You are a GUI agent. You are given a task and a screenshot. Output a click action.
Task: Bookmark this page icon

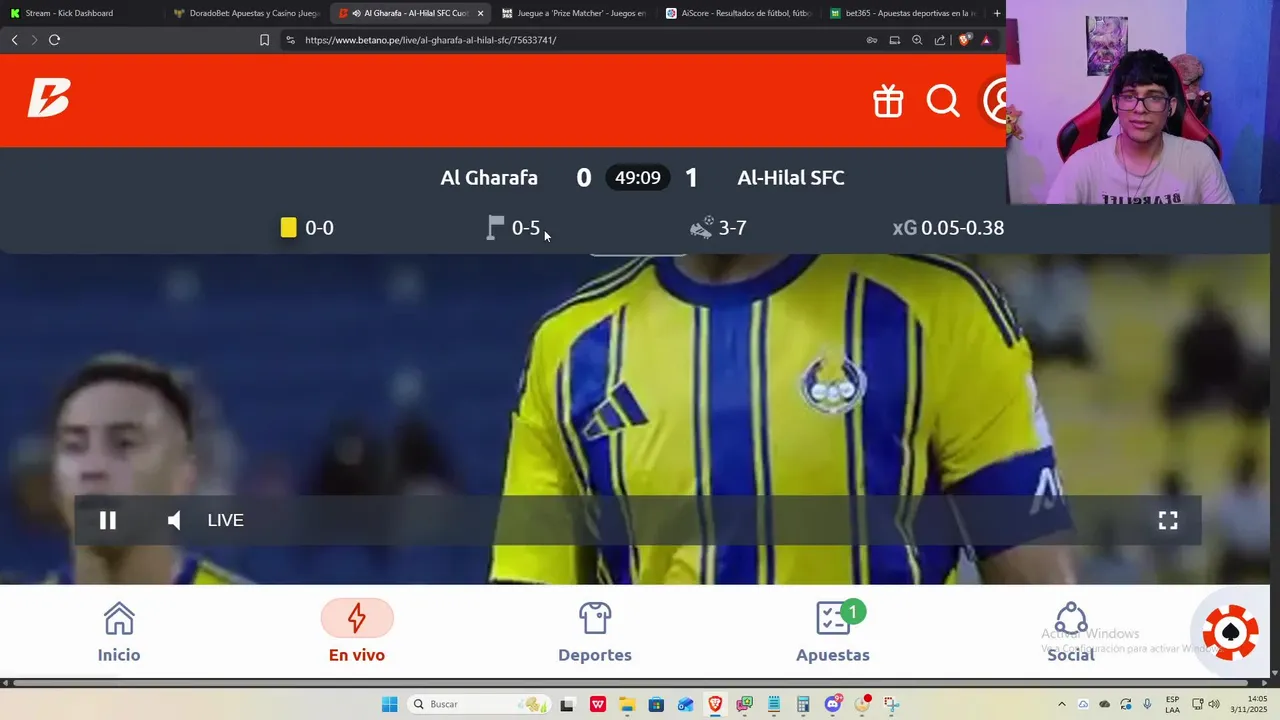click(264, 40)
